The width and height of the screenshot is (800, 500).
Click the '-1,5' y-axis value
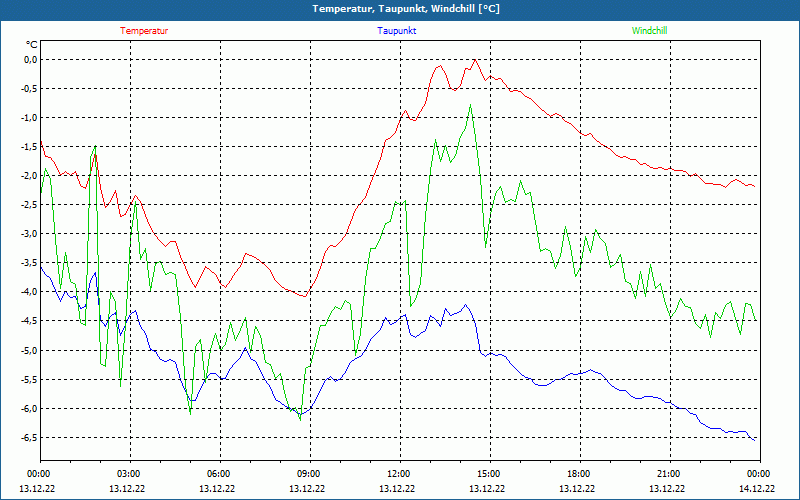pos(30,147)
